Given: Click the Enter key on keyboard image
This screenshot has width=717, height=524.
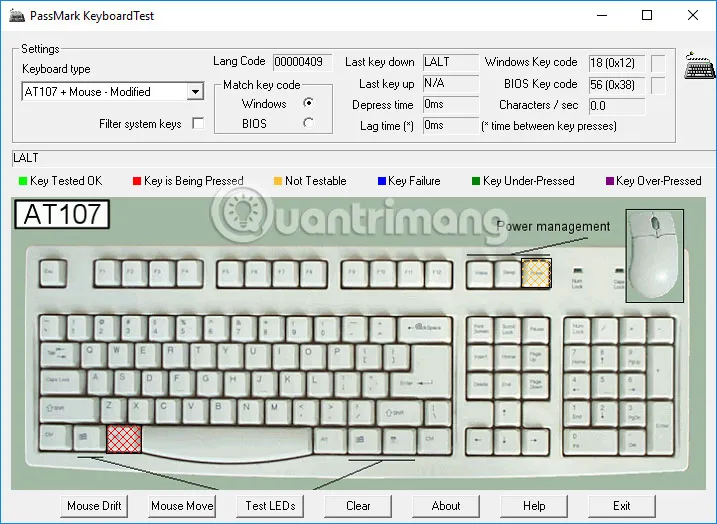Looking at the screenshot, I should click(x=422, y=382).
